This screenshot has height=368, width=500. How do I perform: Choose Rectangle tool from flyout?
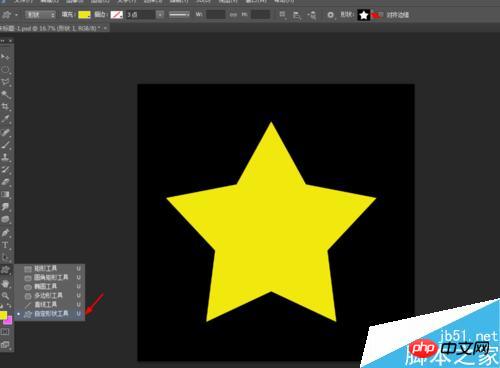[x=50, y=268]
